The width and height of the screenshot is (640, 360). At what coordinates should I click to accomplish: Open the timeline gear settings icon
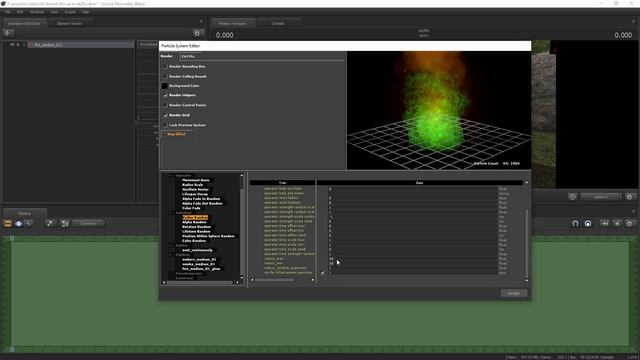(x=629, y=224)
